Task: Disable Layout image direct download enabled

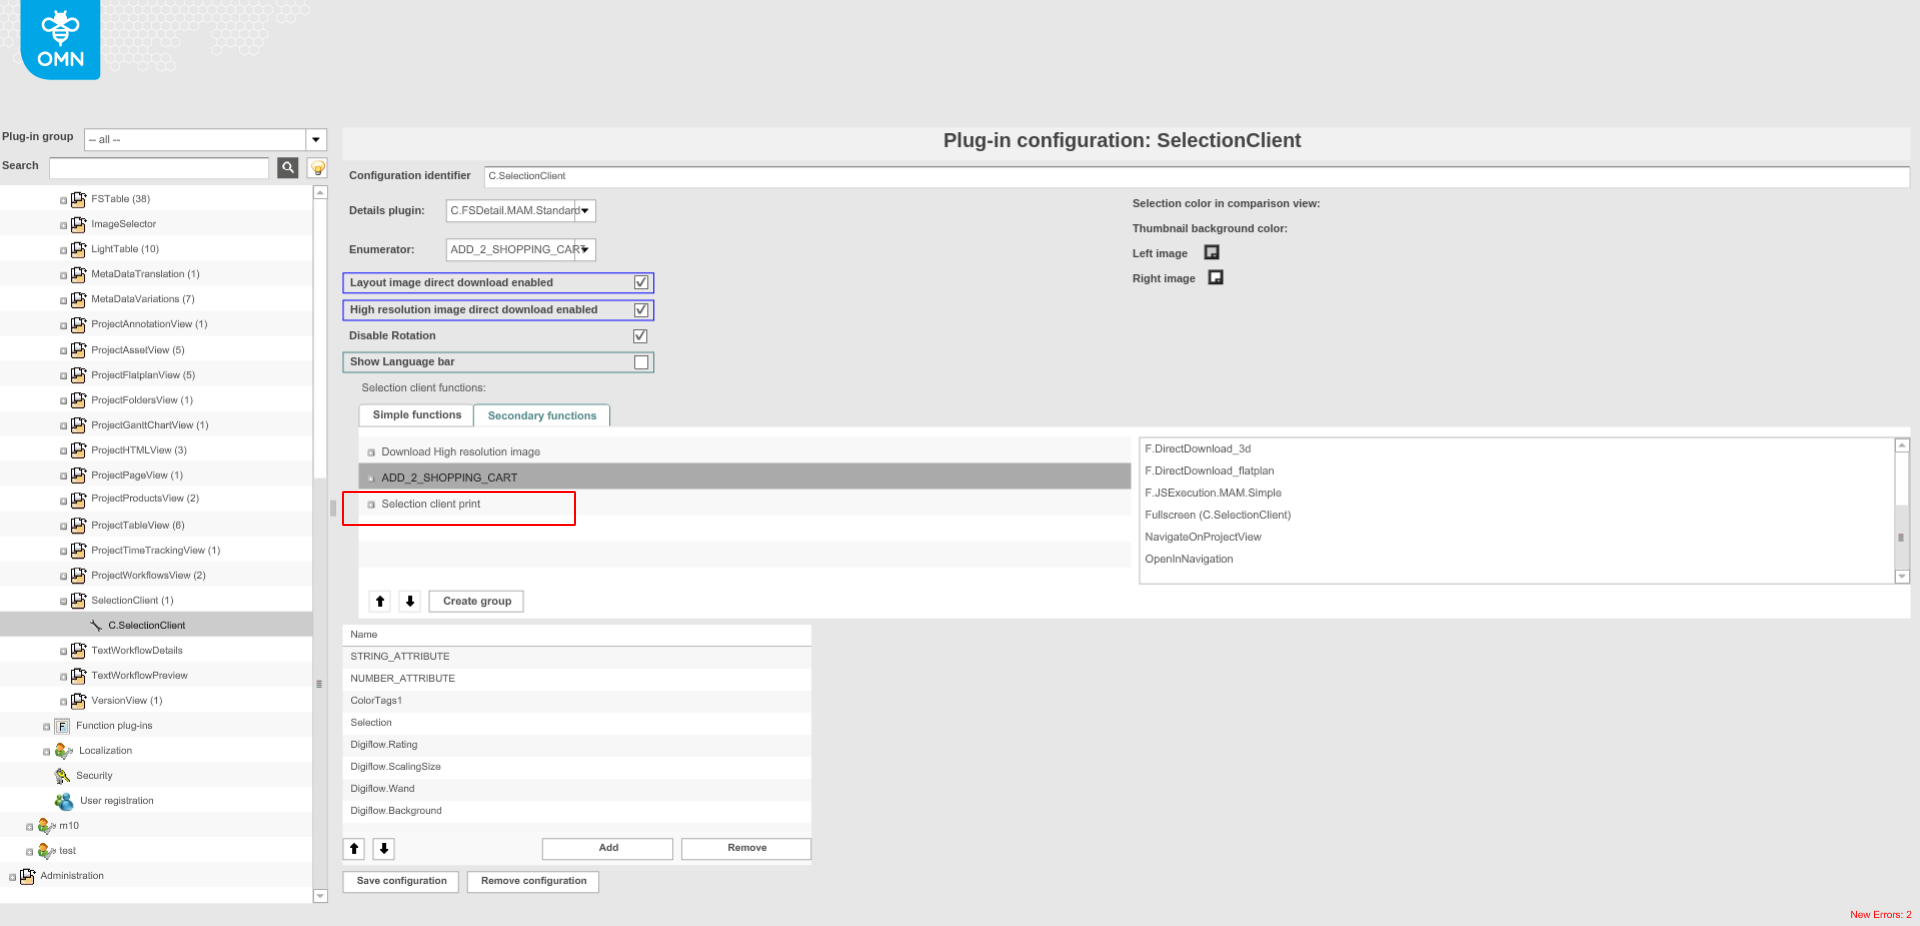Action: point(640,282)
